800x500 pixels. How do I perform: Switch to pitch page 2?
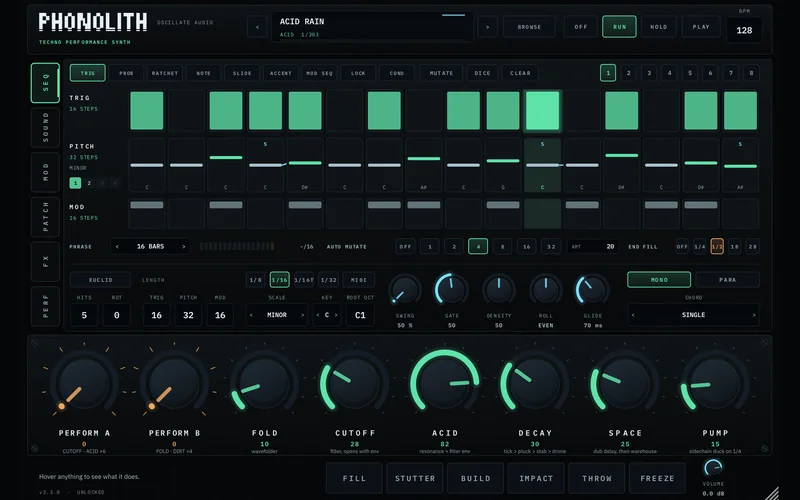89,183
